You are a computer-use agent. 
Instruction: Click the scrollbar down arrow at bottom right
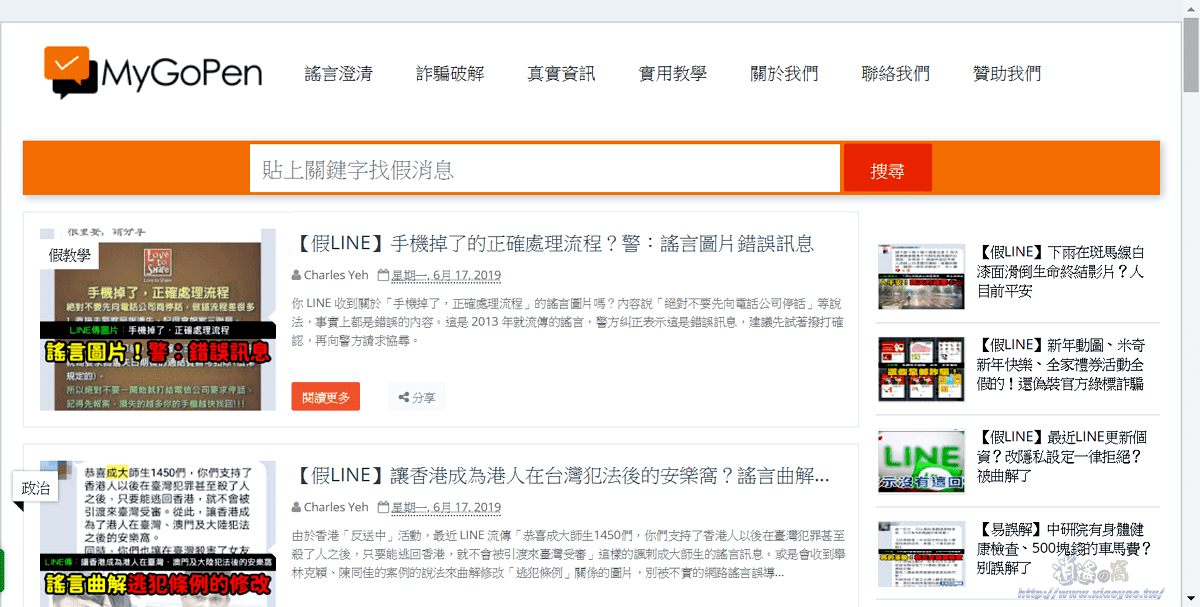pyautogui.click(x=1191, y=597)
